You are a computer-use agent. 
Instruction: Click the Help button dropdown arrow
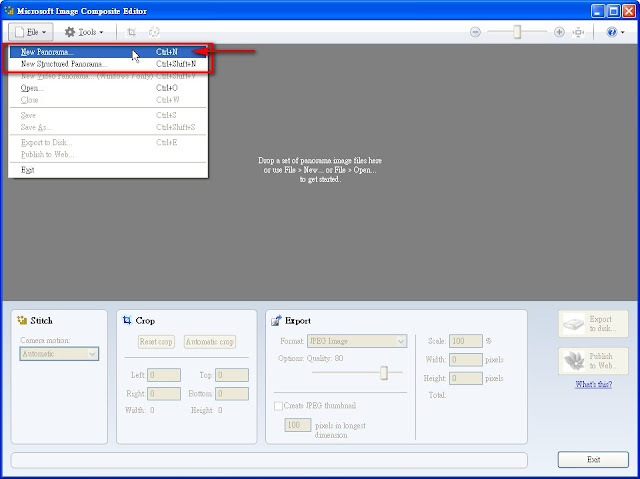tap(622, 32)
